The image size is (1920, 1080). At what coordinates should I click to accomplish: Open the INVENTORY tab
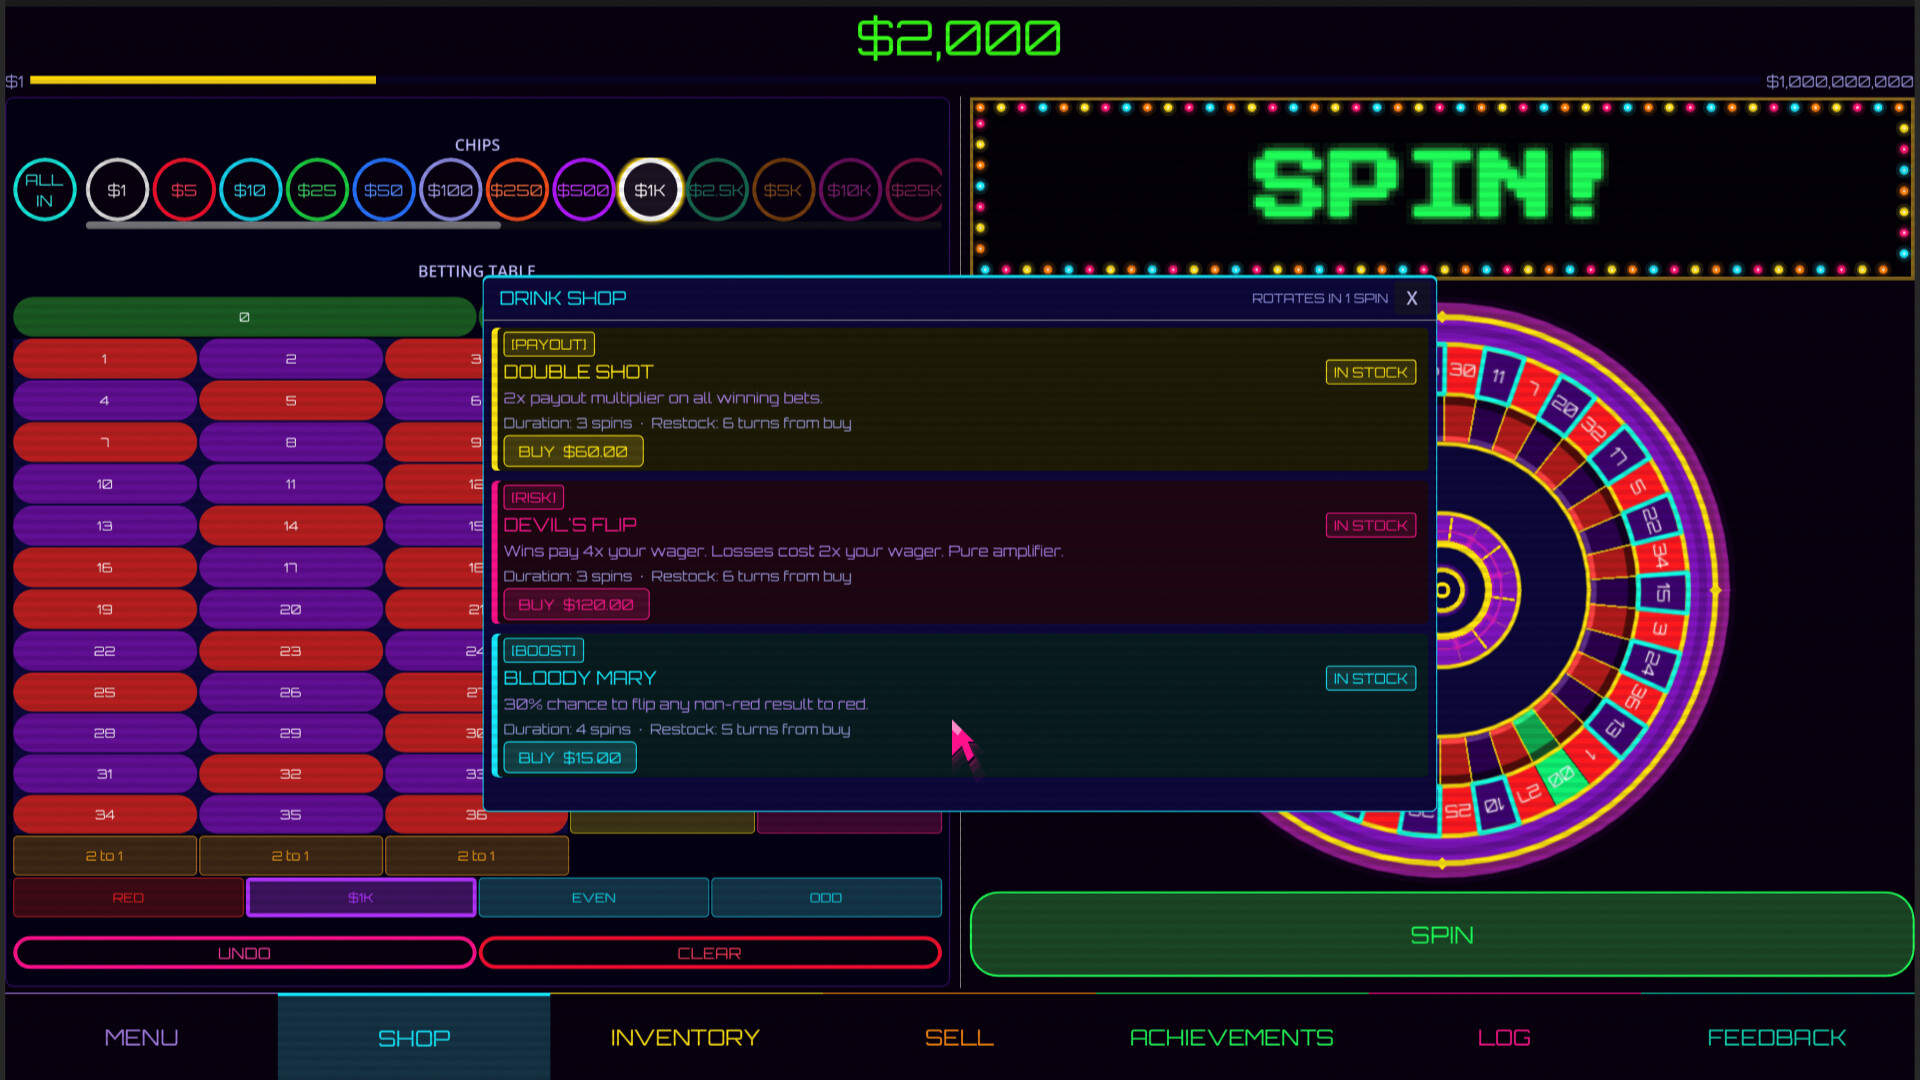[x=686, y=1038]
